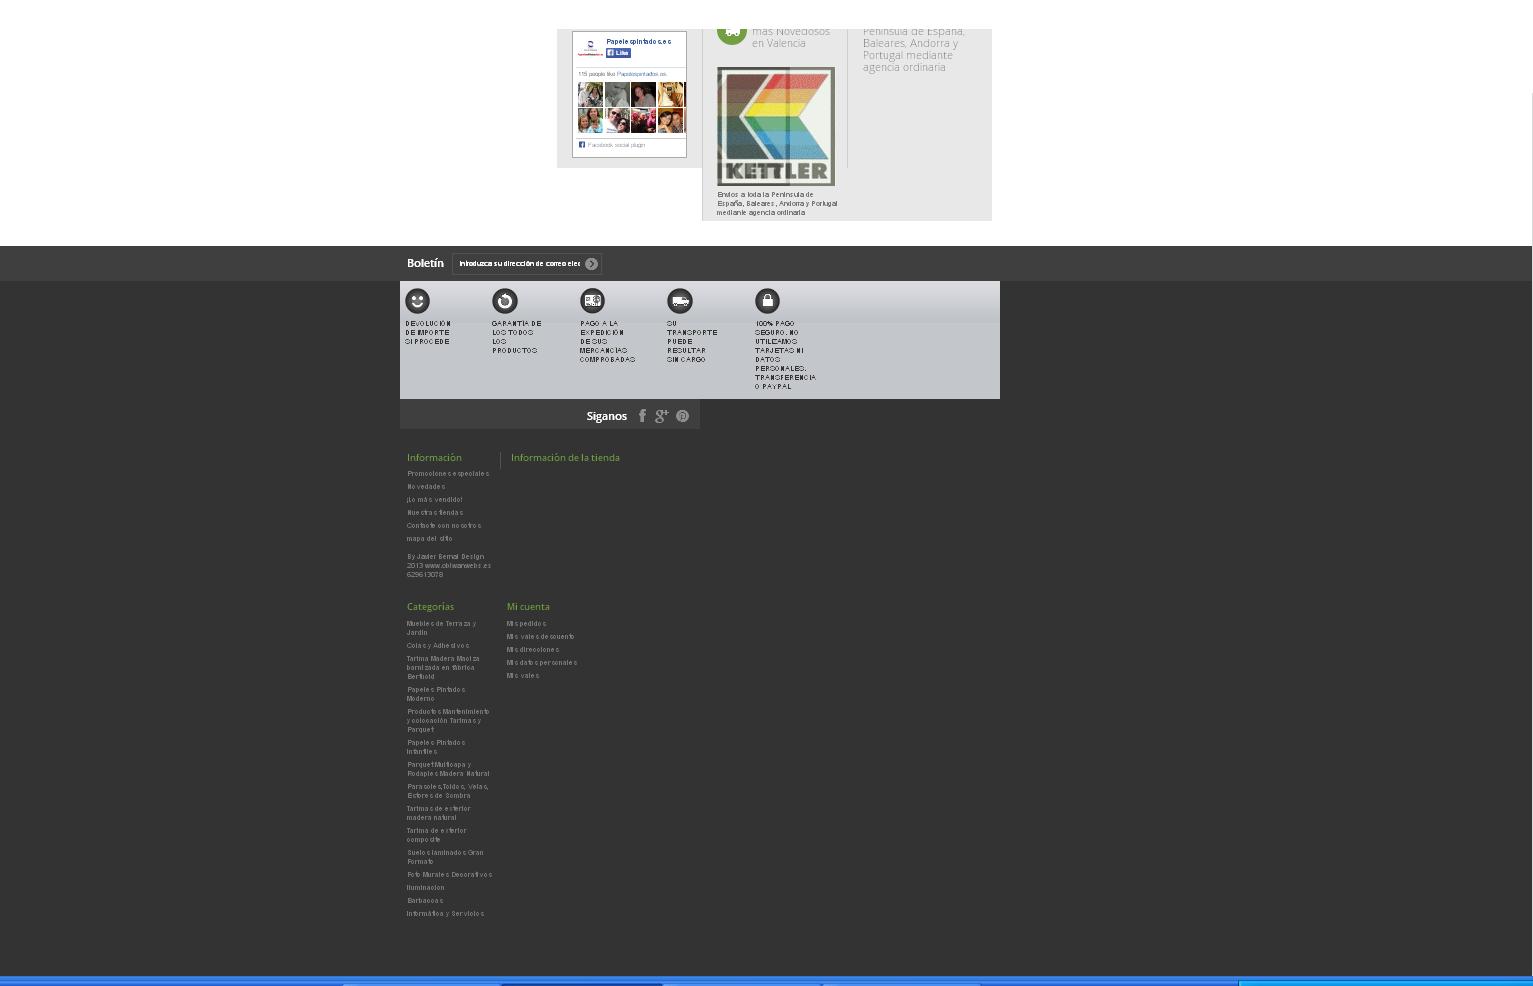This screenshot has width=1533, height=986.
Task: Click the Facebook Like button
Action: coord(618,53)
